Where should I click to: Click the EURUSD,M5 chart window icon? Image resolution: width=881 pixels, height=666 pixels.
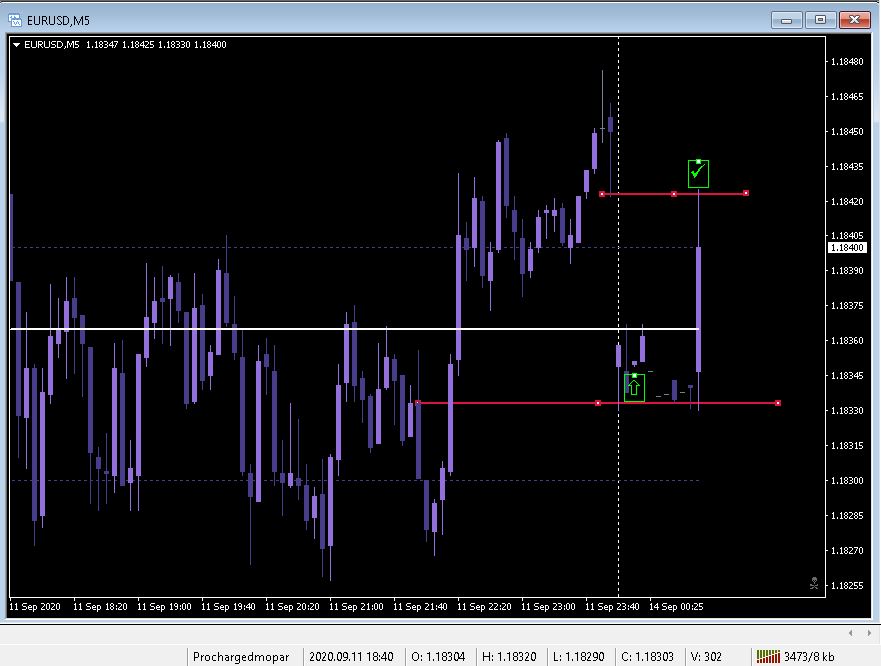(x=15, y=20)
